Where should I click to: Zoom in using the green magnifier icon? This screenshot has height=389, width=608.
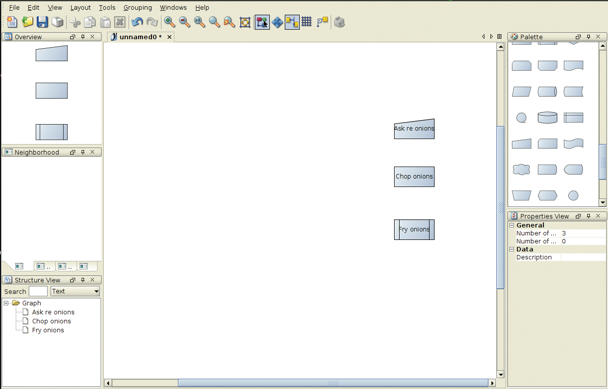click(169, 22)
